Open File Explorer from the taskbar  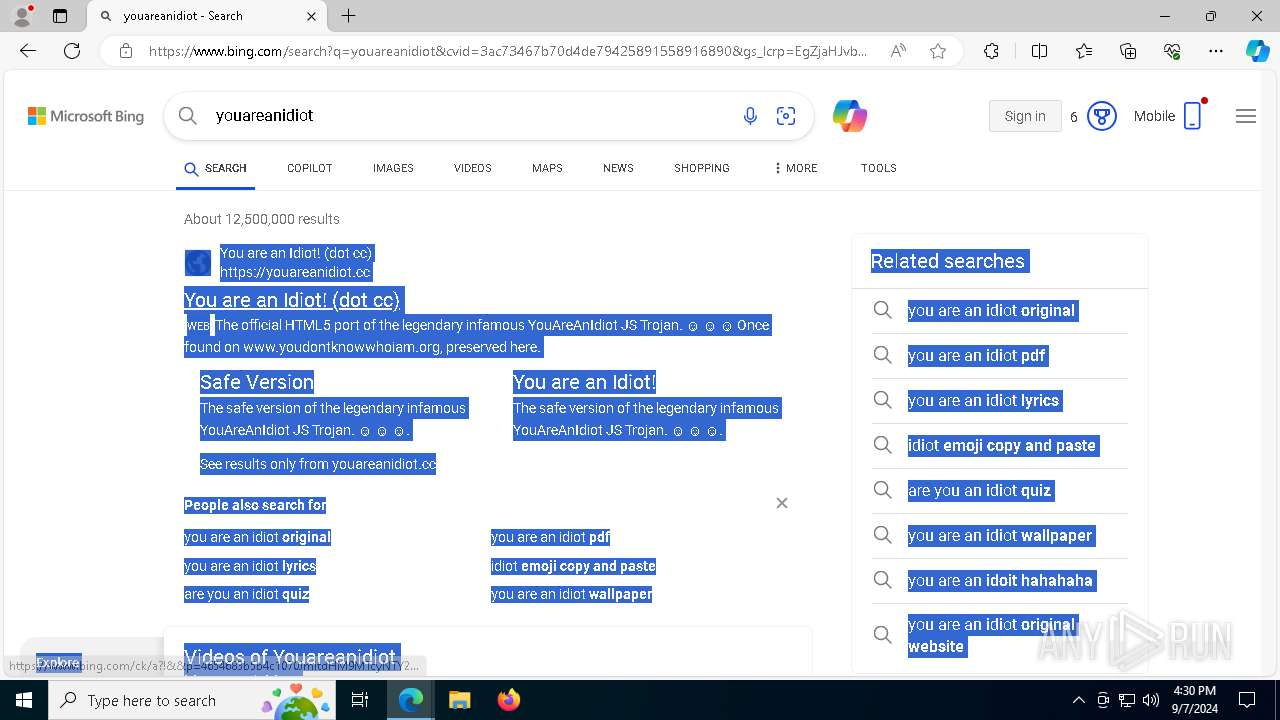pos(459,700)
